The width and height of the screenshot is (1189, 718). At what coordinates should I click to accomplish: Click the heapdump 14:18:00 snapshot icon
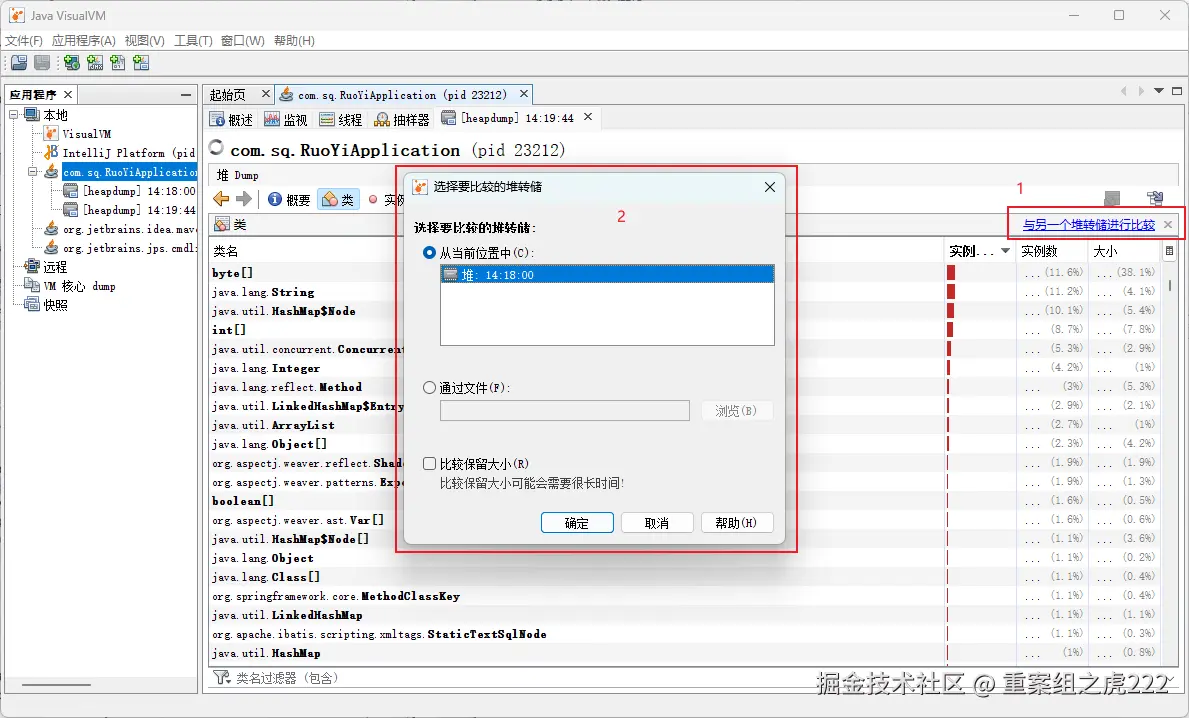click(71, 190)
